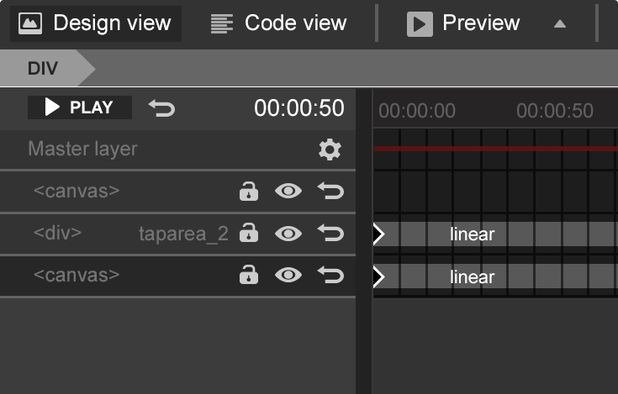Click the Preview button
Image resolution: width=618 pixels, height=394 pixels.
click(463, 24)
